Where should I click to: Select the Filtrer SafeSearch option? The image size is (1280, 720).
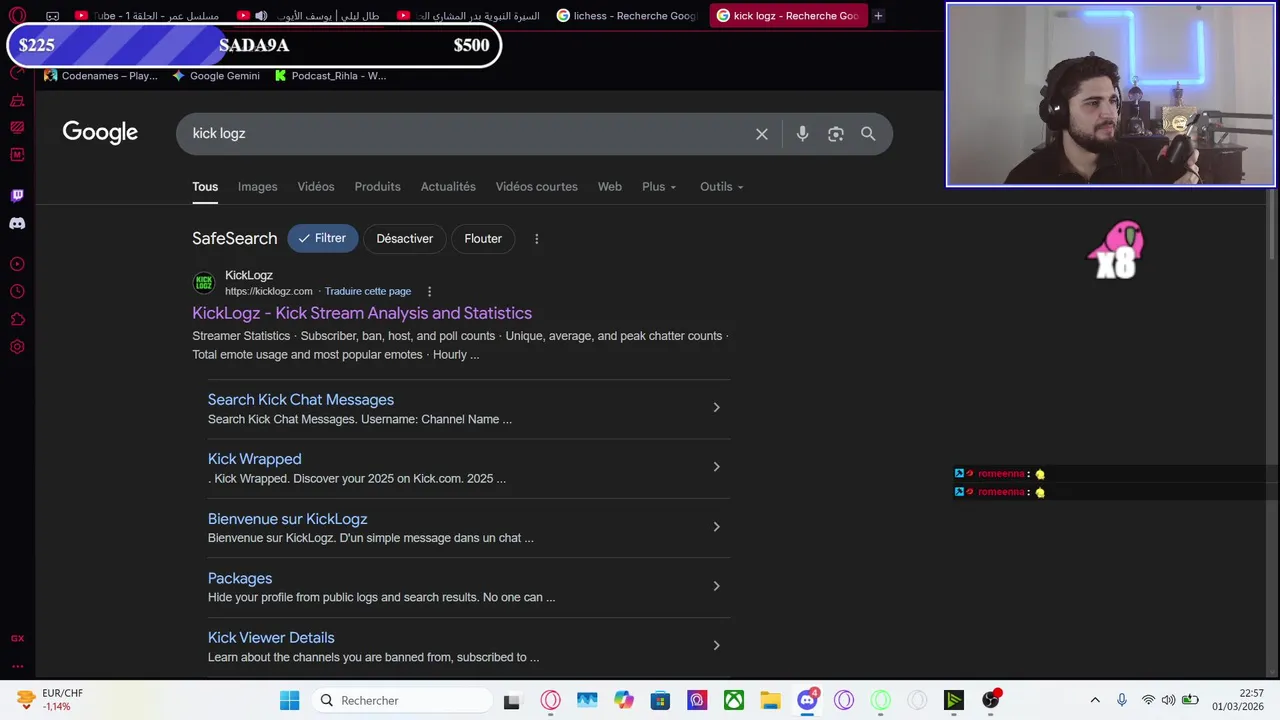322,239
